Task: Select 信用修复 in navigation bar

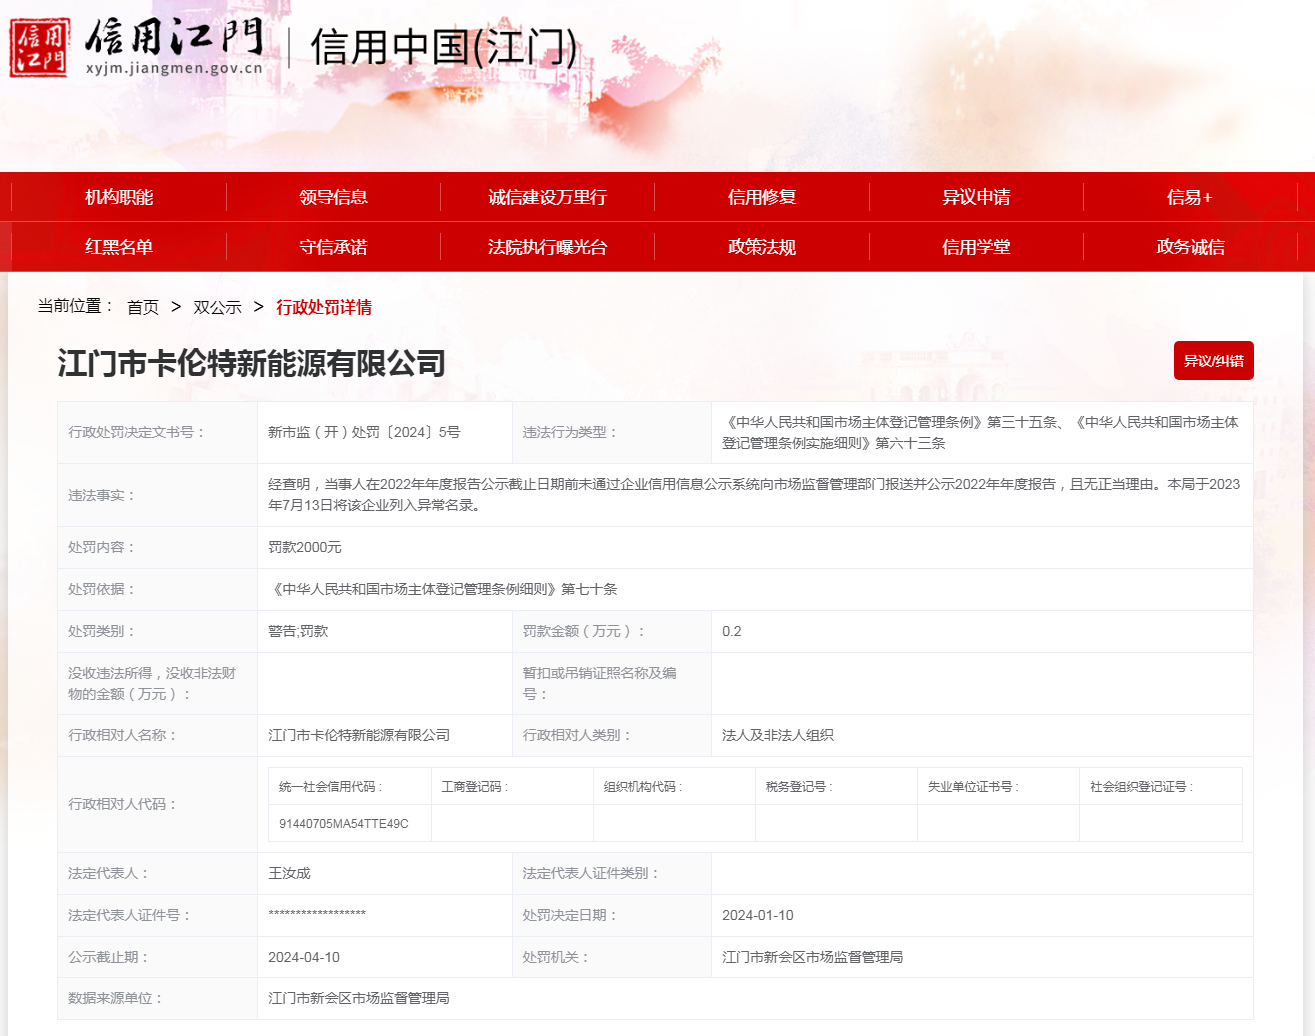Action: click(761, 197)
